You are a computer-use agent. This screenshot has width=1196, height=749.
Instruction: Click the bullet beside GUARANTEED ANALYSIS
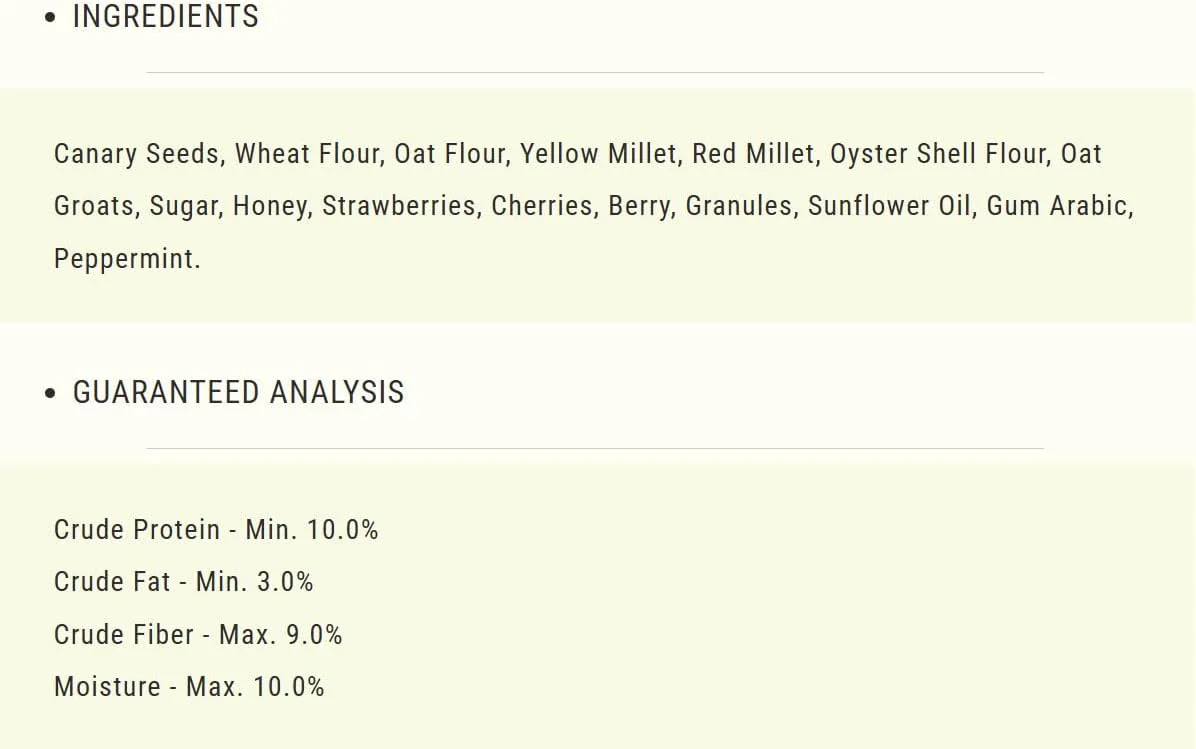coord(50,393)
